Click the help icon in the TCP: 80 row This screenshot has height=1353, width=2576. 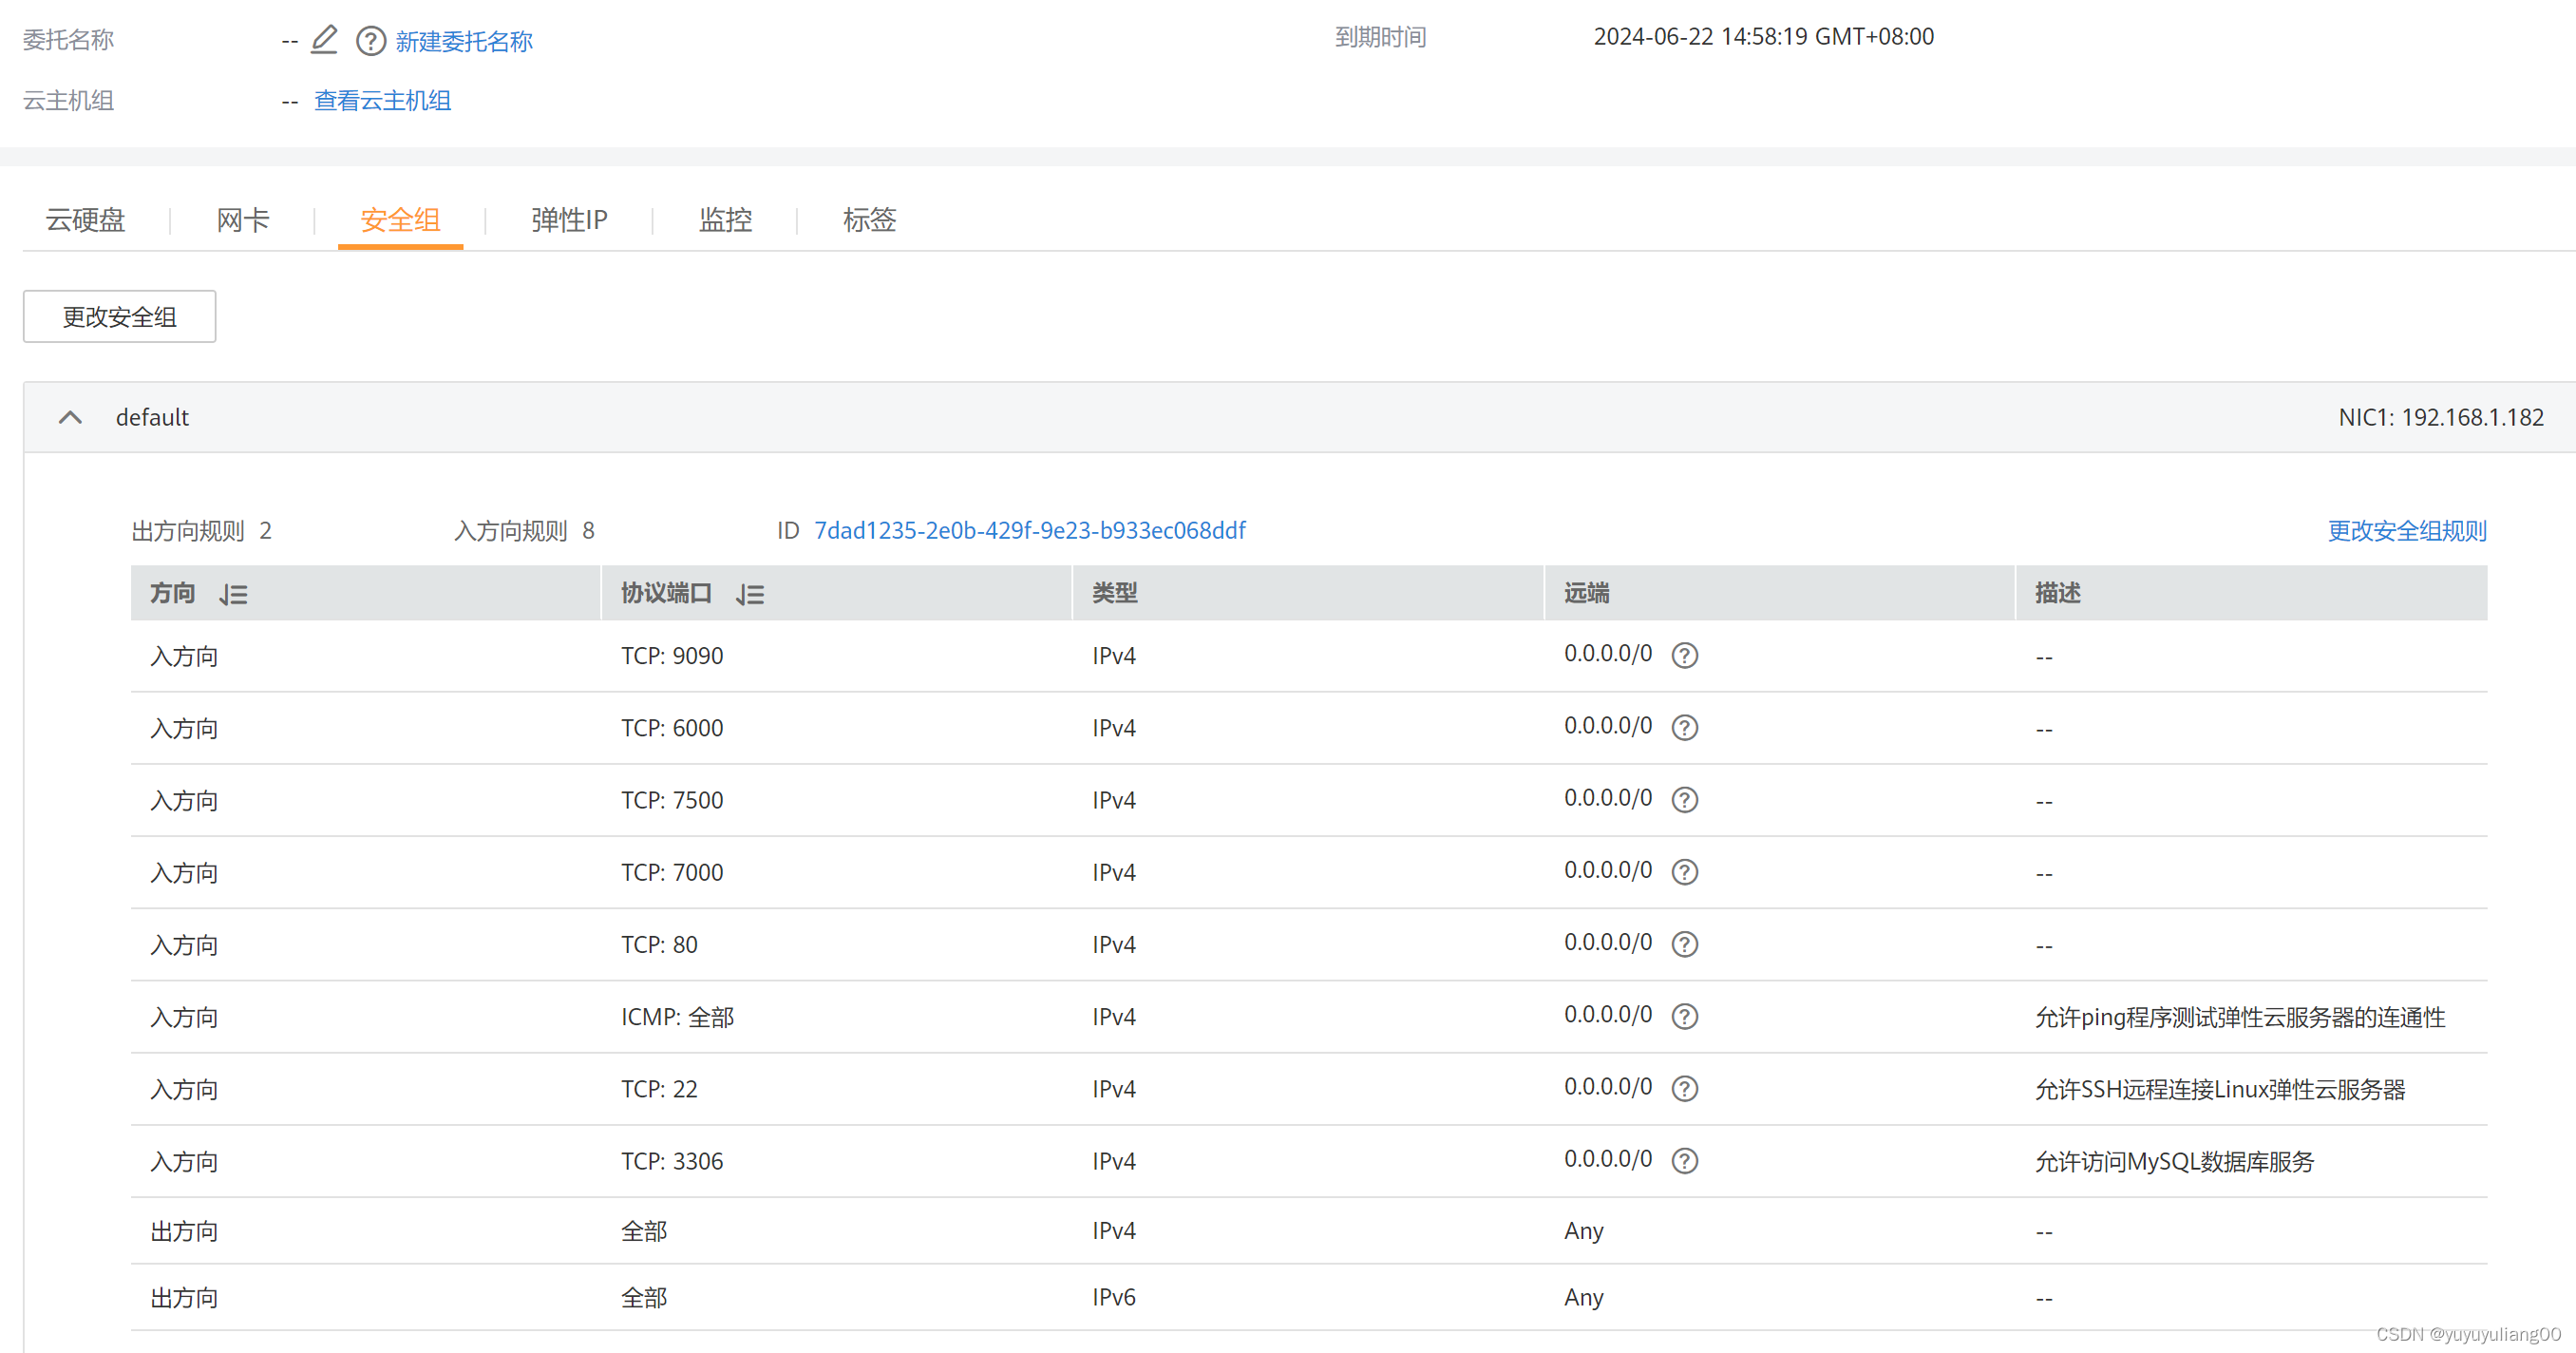point(1684,945)
